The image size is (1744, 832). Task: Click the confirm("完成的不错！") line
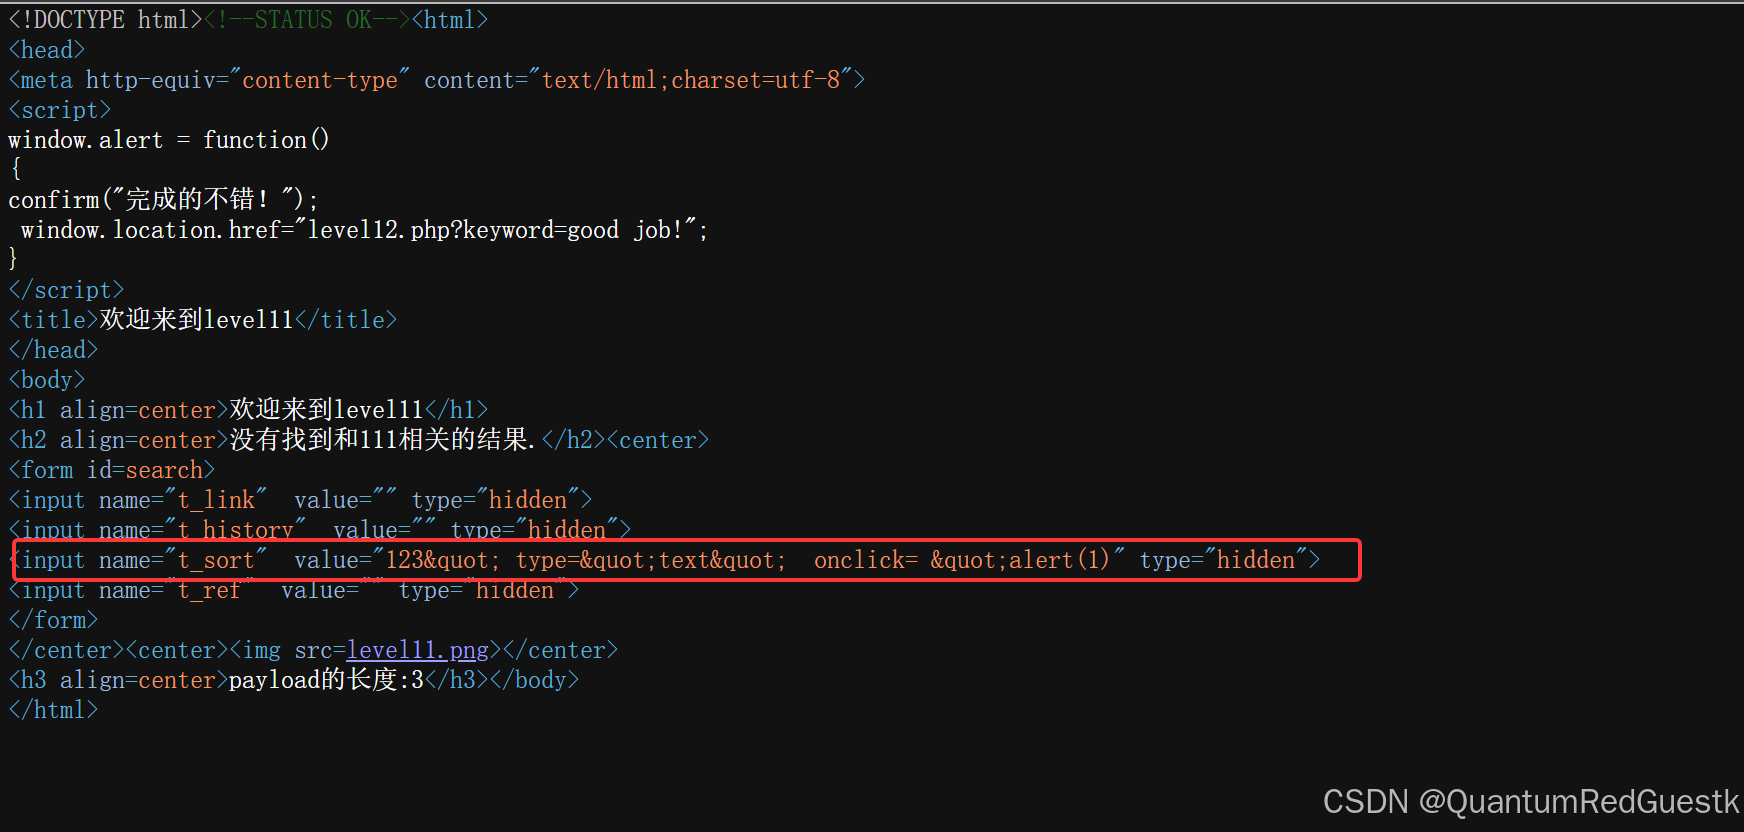(163, 200)
